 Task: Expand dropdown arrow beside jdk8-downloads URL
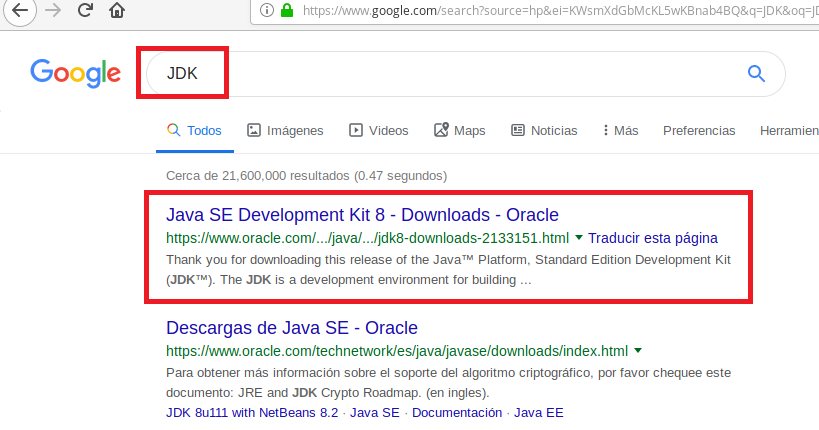[x=579, y=238]
